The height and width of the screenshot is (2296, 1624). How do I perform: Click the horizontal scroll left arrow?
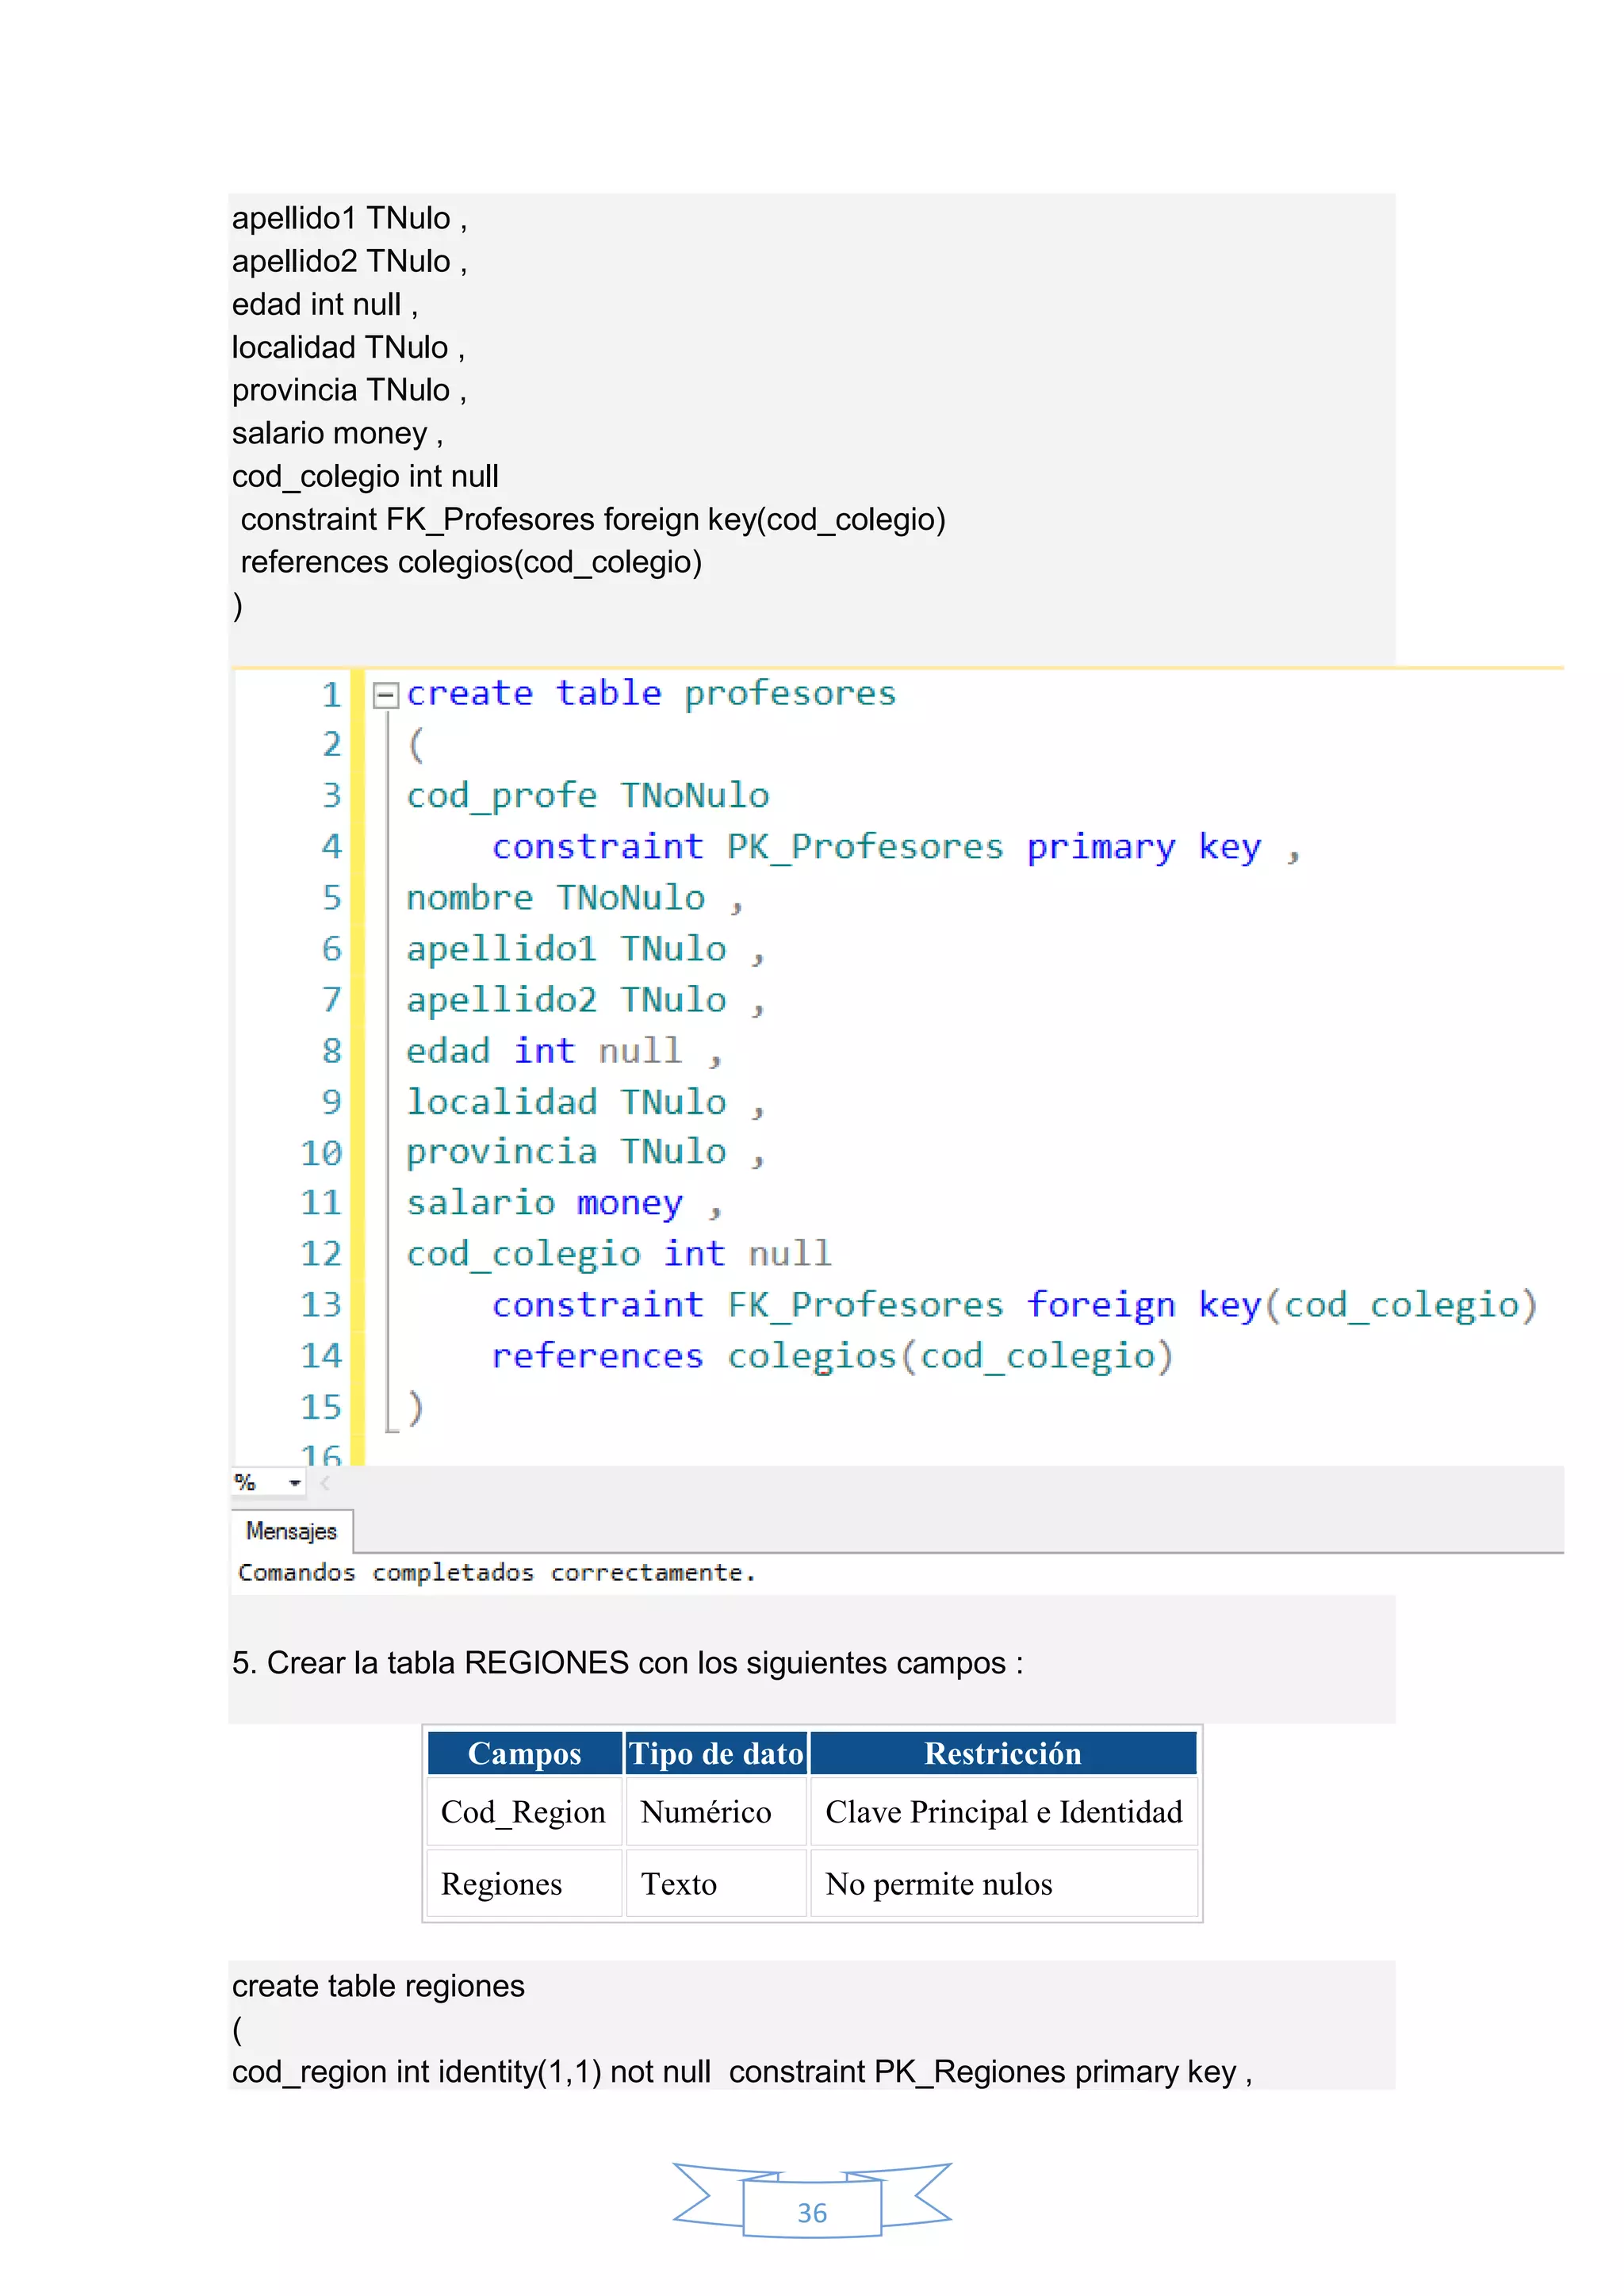click(325, 1483)
